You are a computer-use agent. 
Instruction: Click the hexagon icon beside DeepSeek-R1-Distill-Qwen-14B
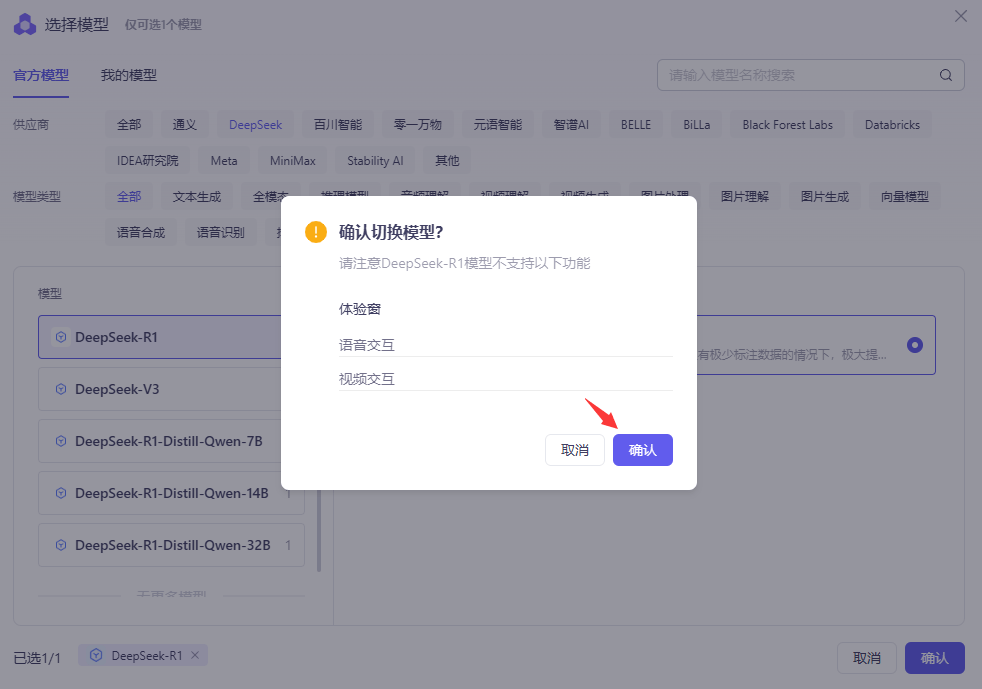61,493
